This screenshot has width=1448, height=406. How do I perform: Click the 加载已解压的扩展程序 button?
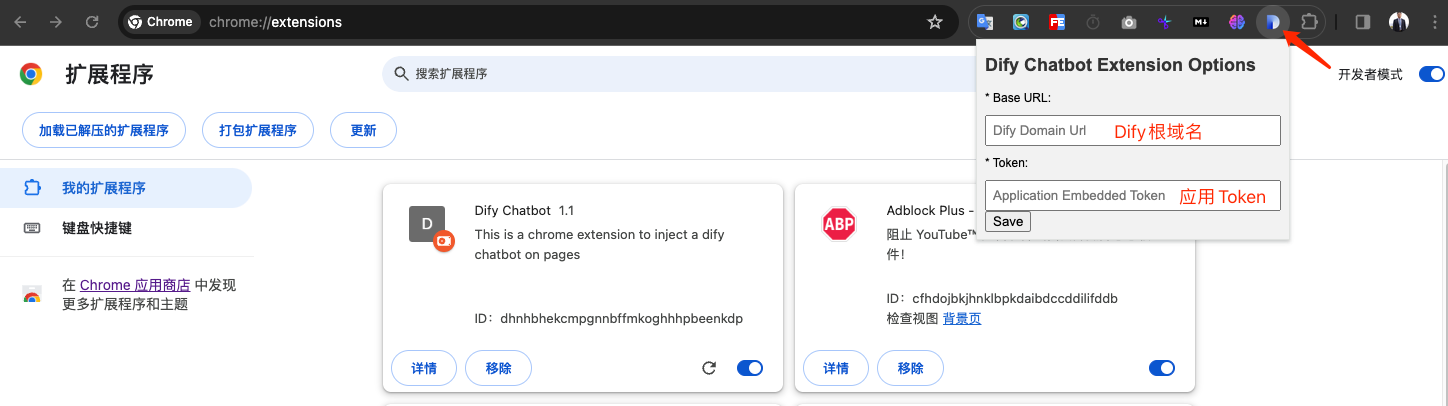(x=104, y=130)
